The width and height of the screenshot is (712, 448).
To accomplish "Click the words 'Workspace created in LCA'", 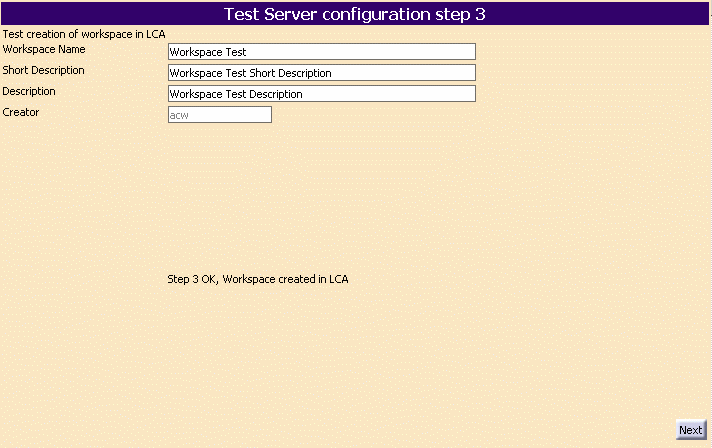I will click(285, 279).
